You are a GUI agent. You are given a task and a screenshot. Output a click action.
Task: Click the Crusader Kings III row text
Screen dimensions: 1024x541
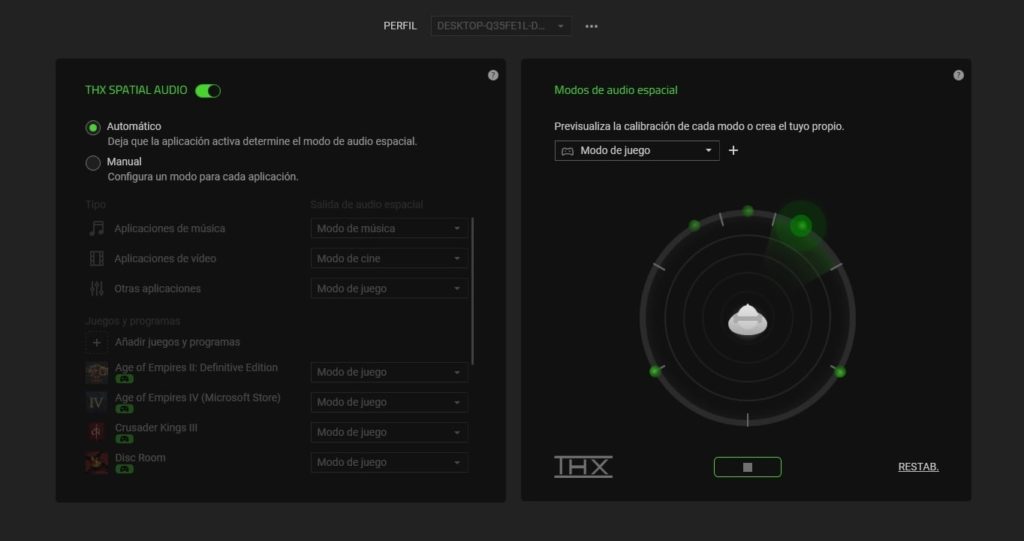tap(156, 428)
